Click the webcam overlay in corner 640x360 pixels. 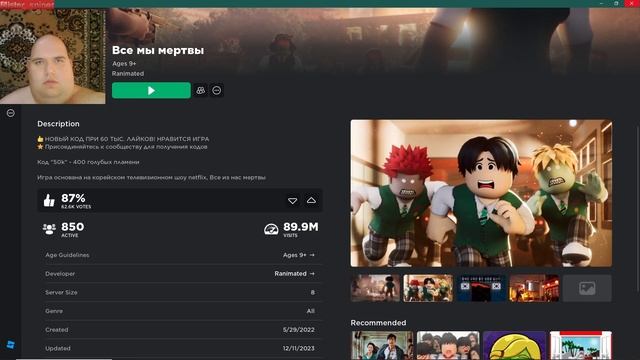(x=53, y=56)
